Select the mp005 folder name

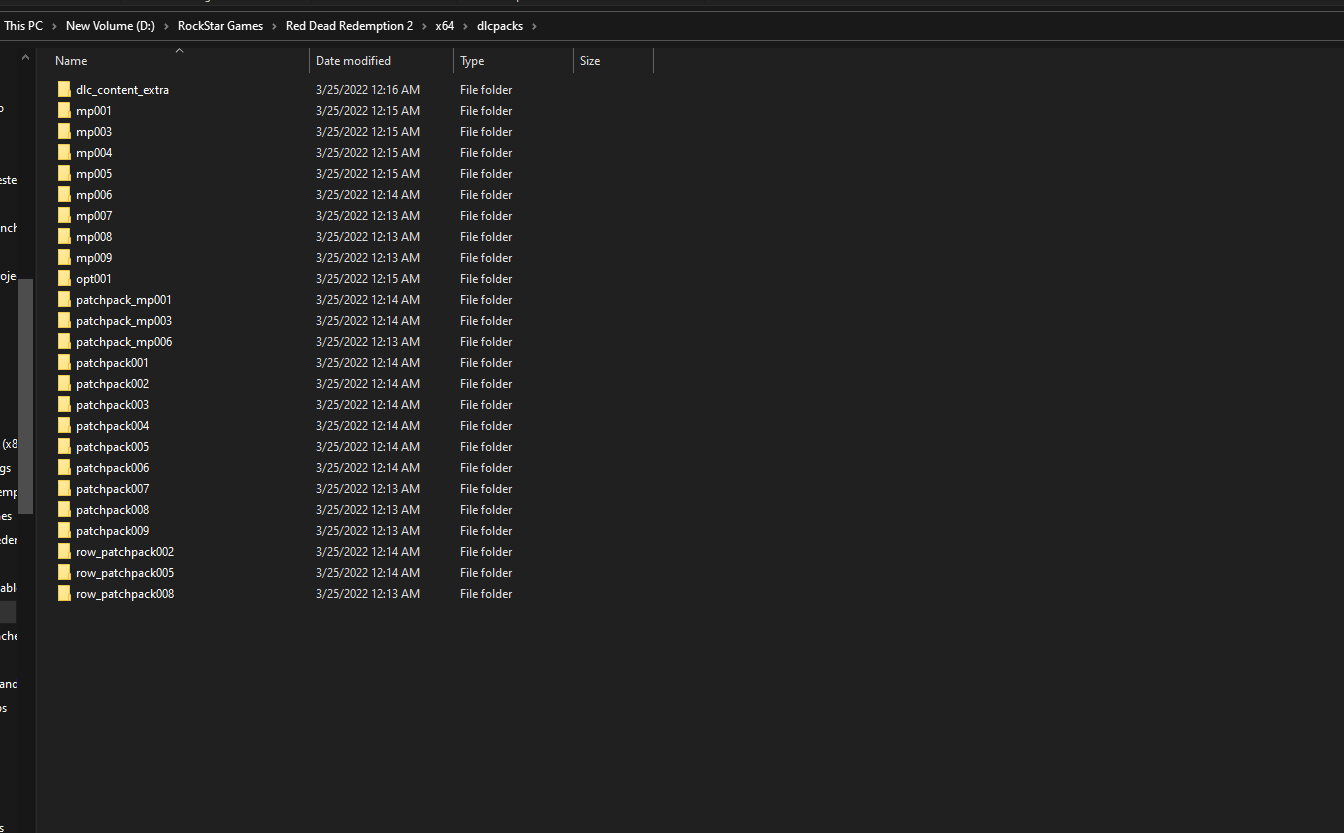94,174
